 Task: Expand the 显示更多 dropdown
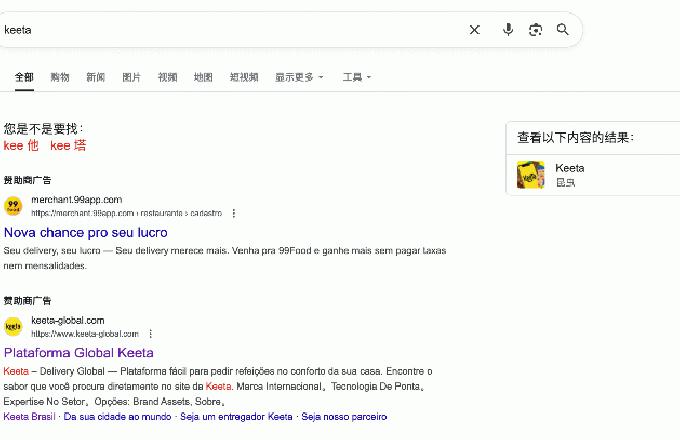click(299, 77)
